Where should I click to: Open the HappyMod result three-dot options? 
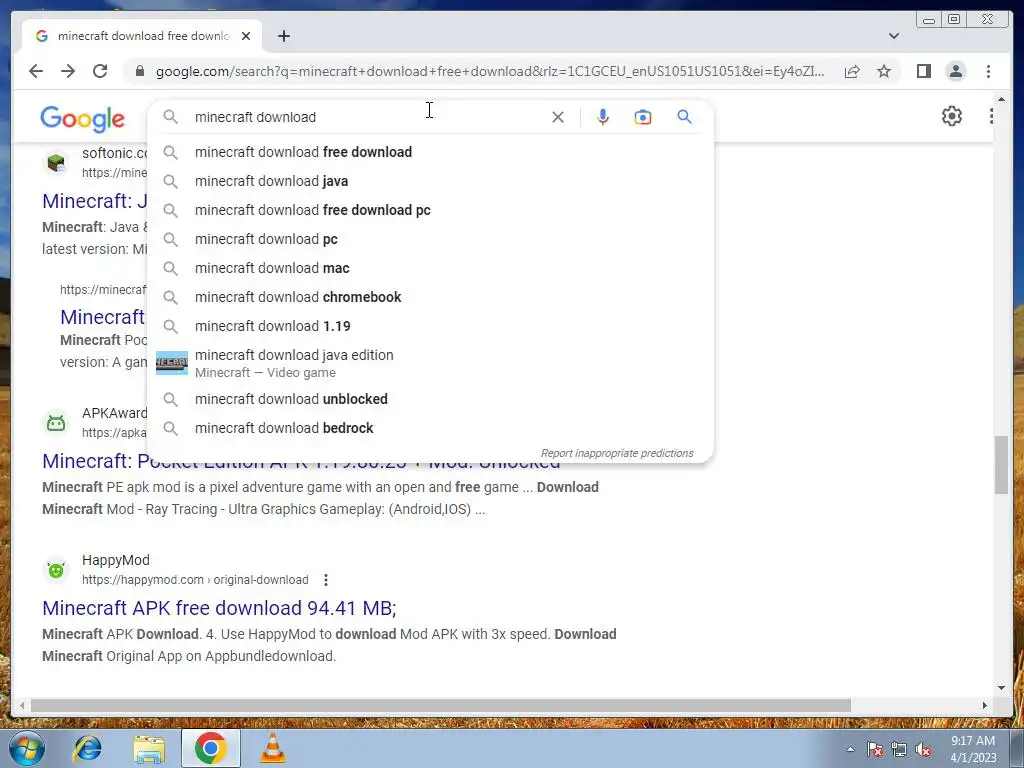point(325,580)
